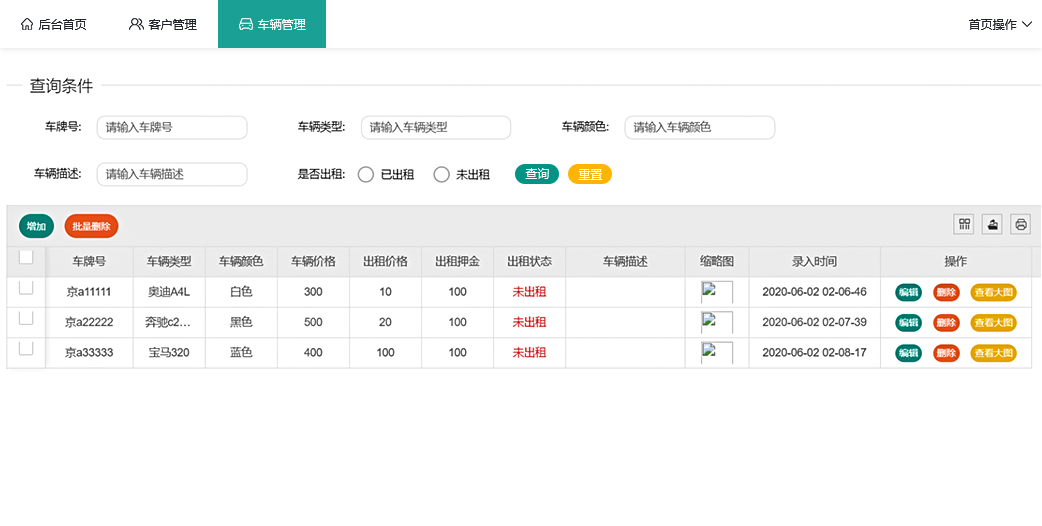1042x526 pixels.
Task: Focus the 车牌号 input field
Action: click(x=172, y=128)
